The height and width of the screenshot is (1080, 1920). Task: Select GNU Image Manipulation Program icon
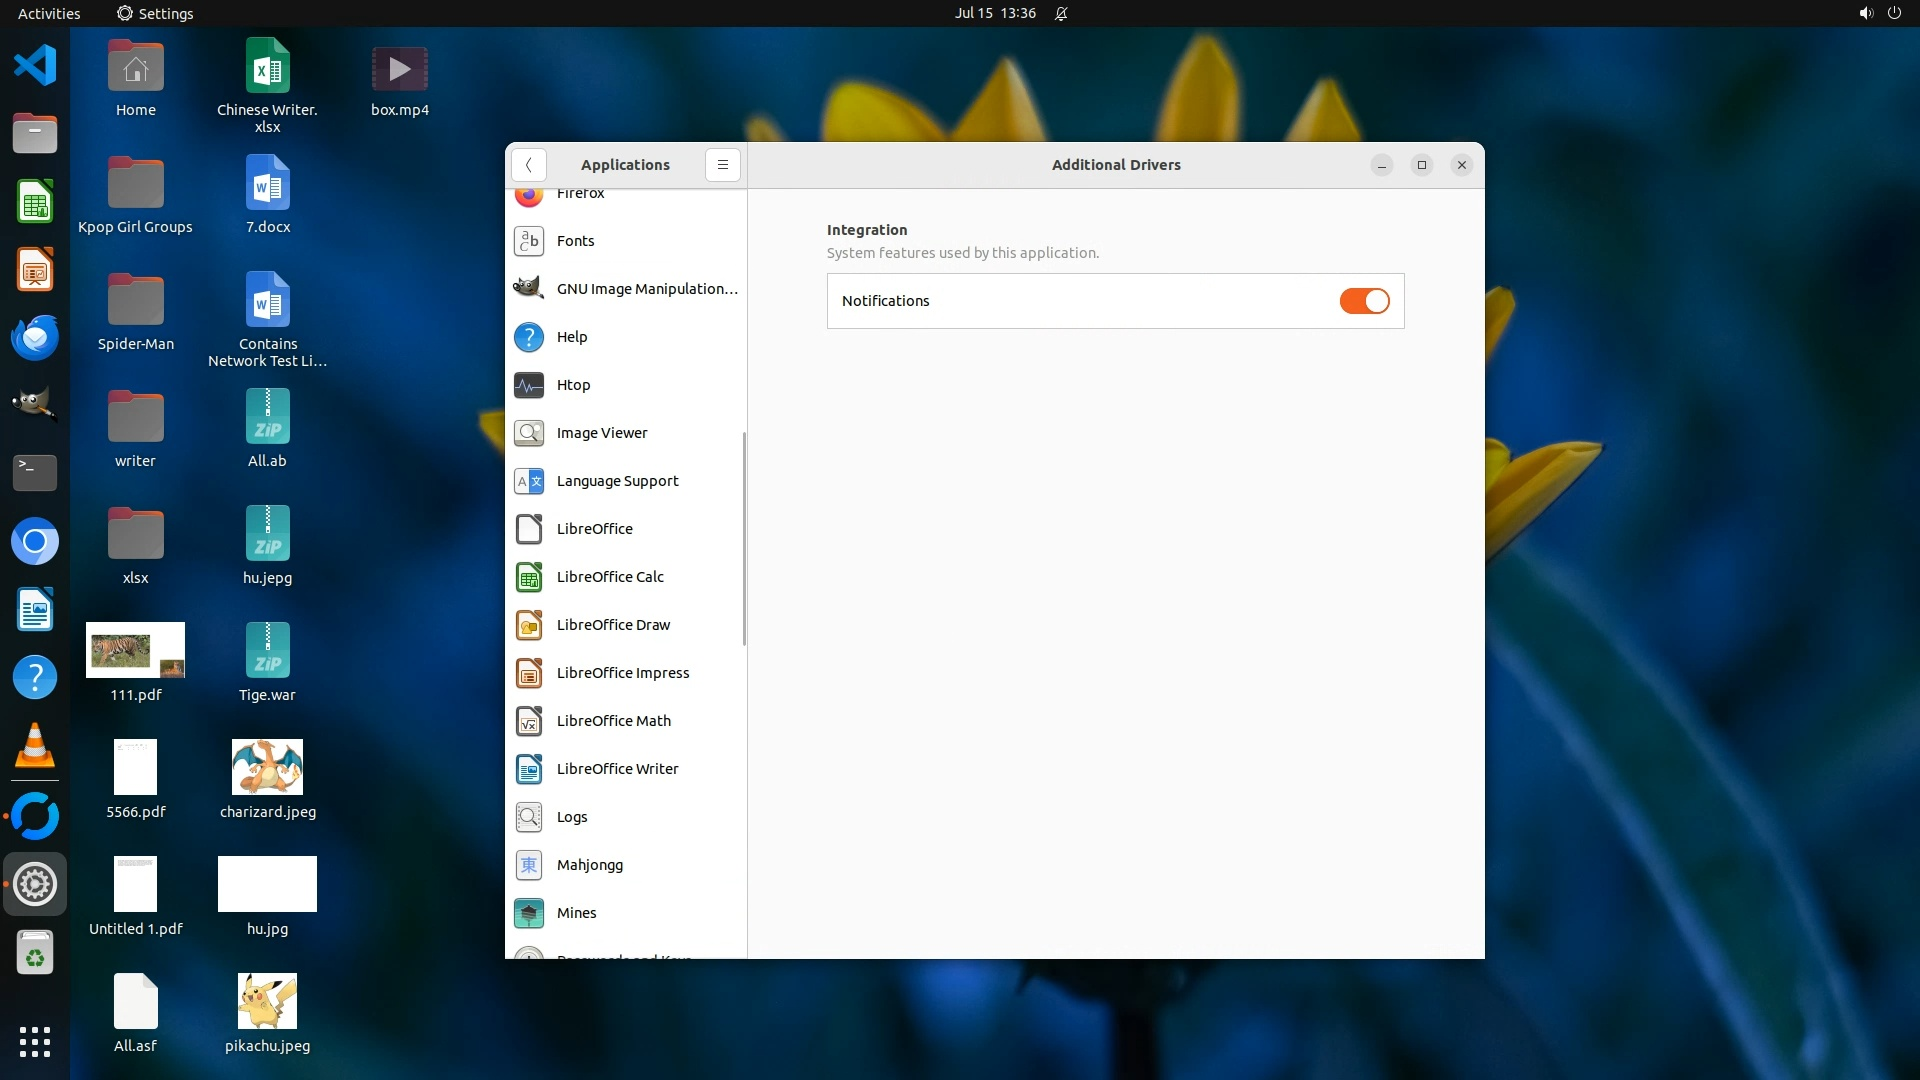(x=529, y=289)
